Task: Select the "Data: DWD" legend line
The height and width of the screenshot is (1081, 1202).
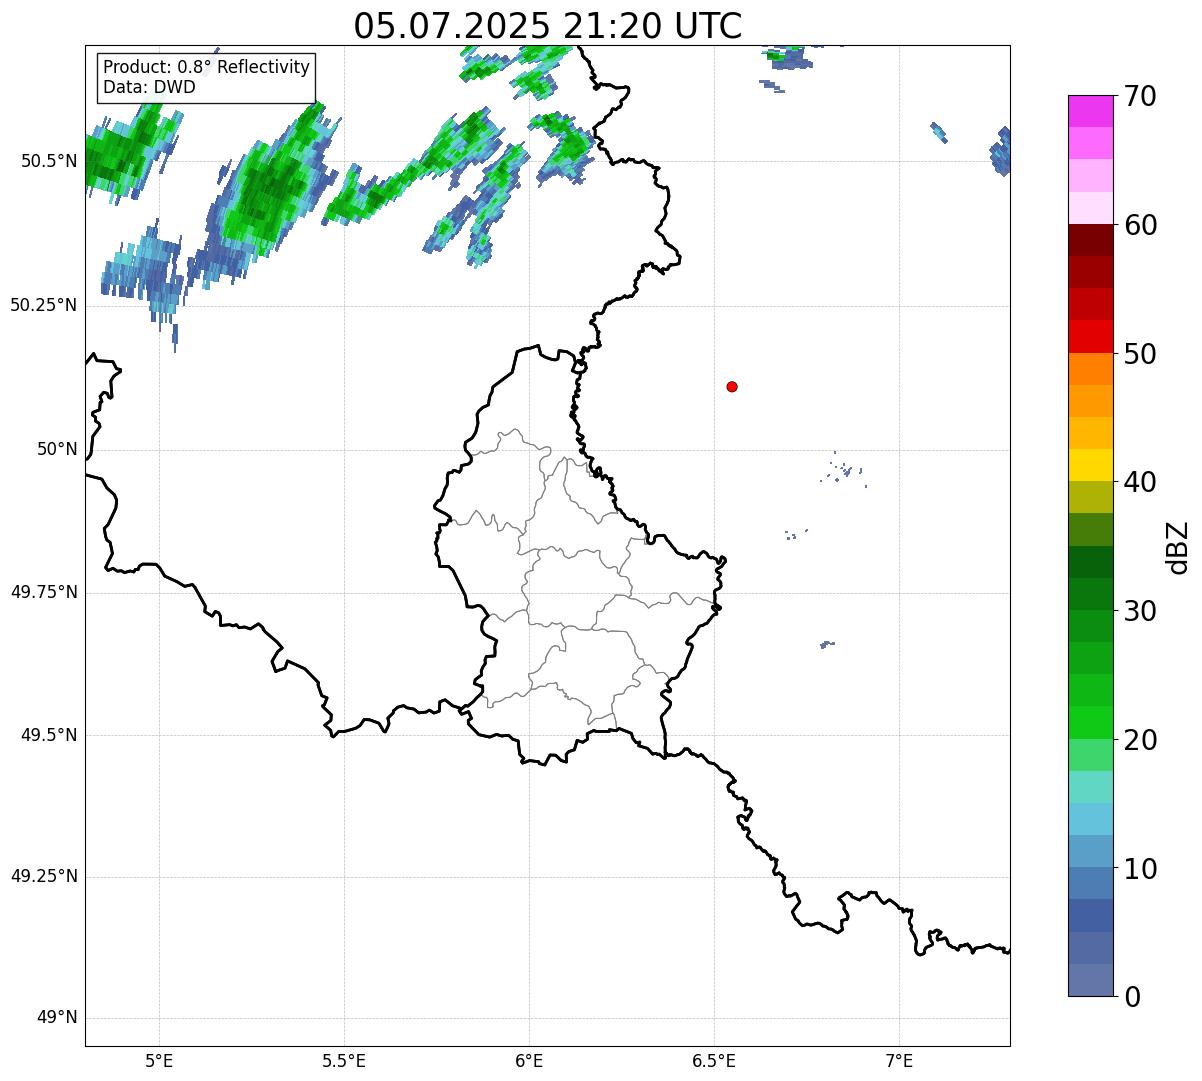Action: (x=149, y=87)
